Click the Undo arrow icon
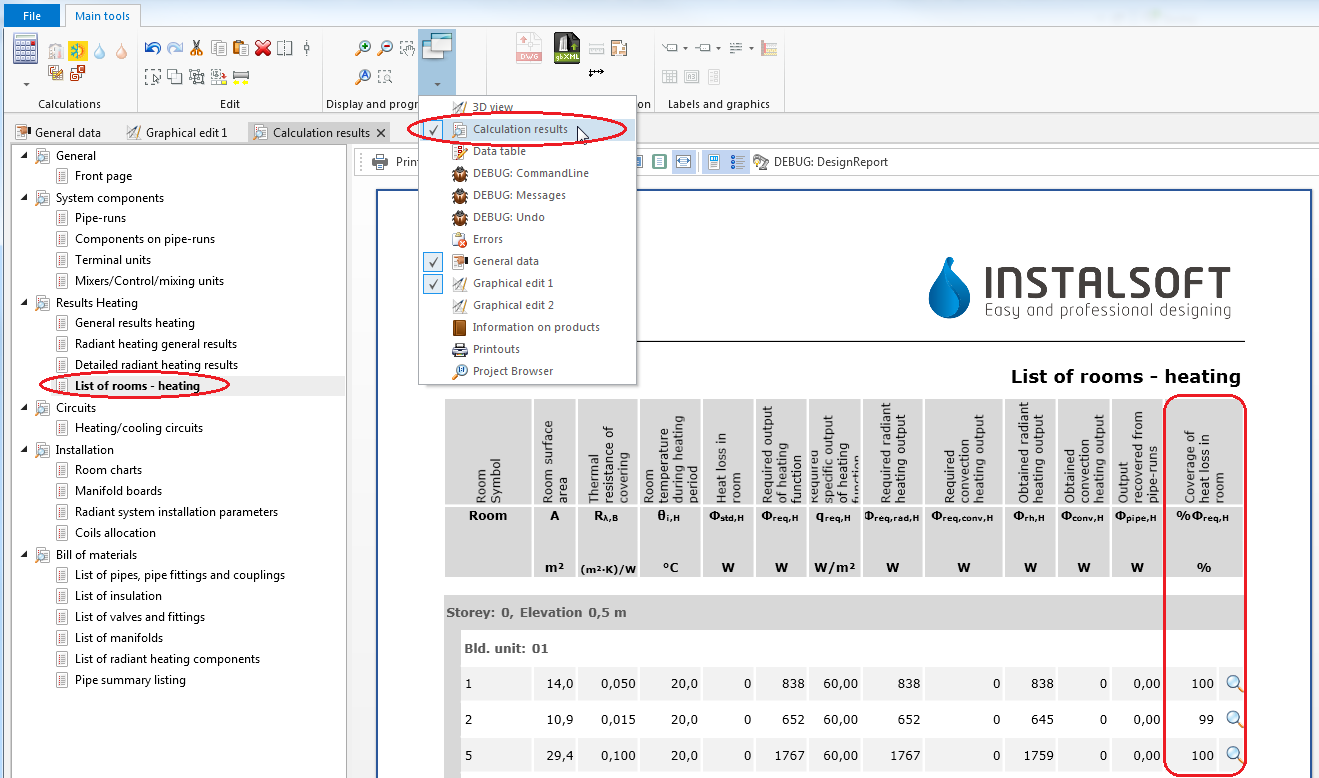Image resolution: width=1319 pixels, height=778 pixels. click(x=152, y=48)
